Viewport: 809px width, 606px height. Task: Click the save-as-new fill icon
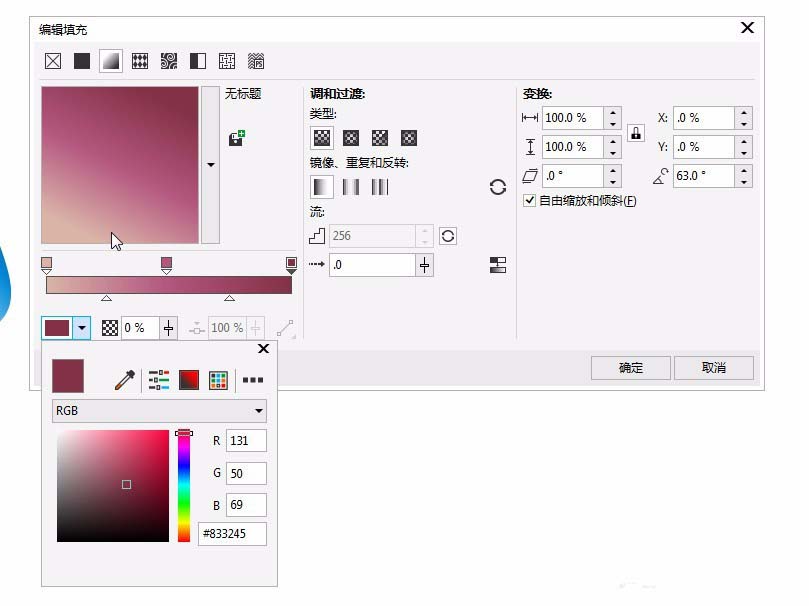point(237,138)
